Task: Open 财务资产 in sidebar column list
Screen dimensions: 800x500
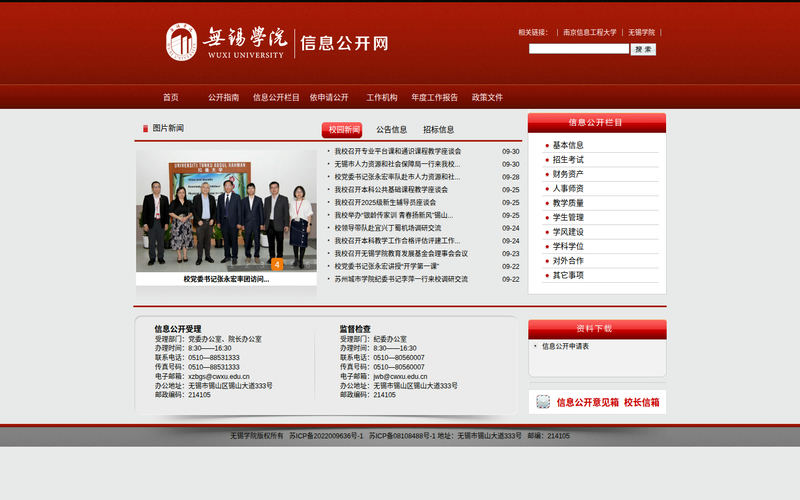Action: pos(568,174)
